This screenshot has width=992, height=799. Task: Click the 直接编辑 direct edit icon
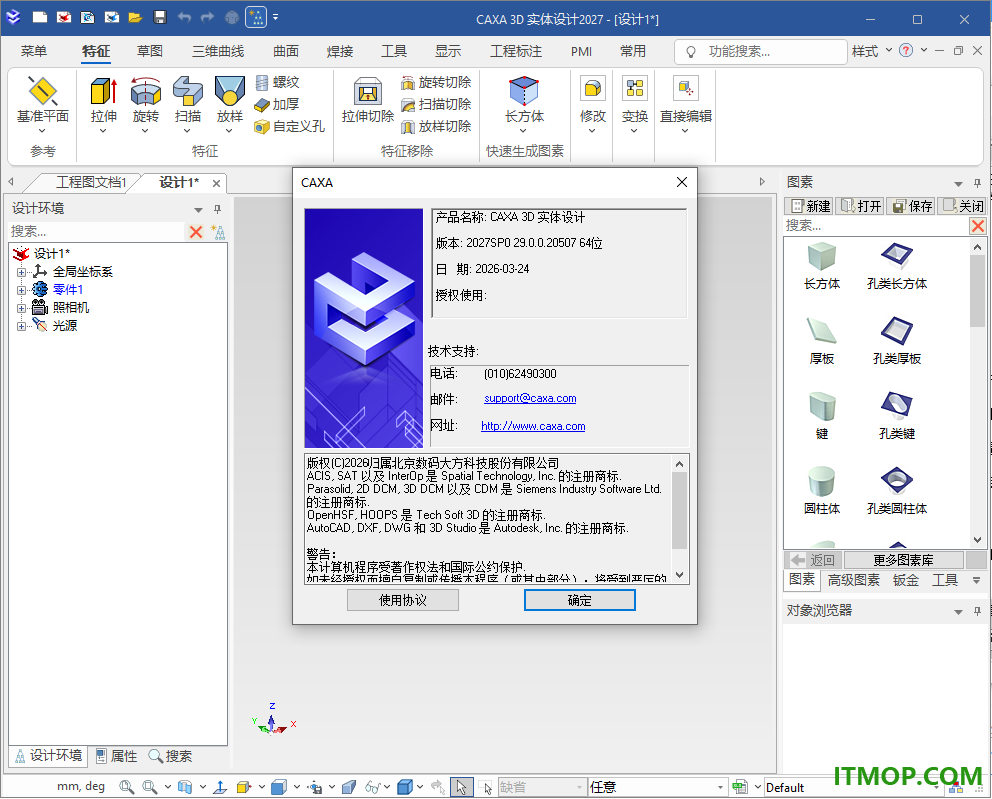point(686,89)
